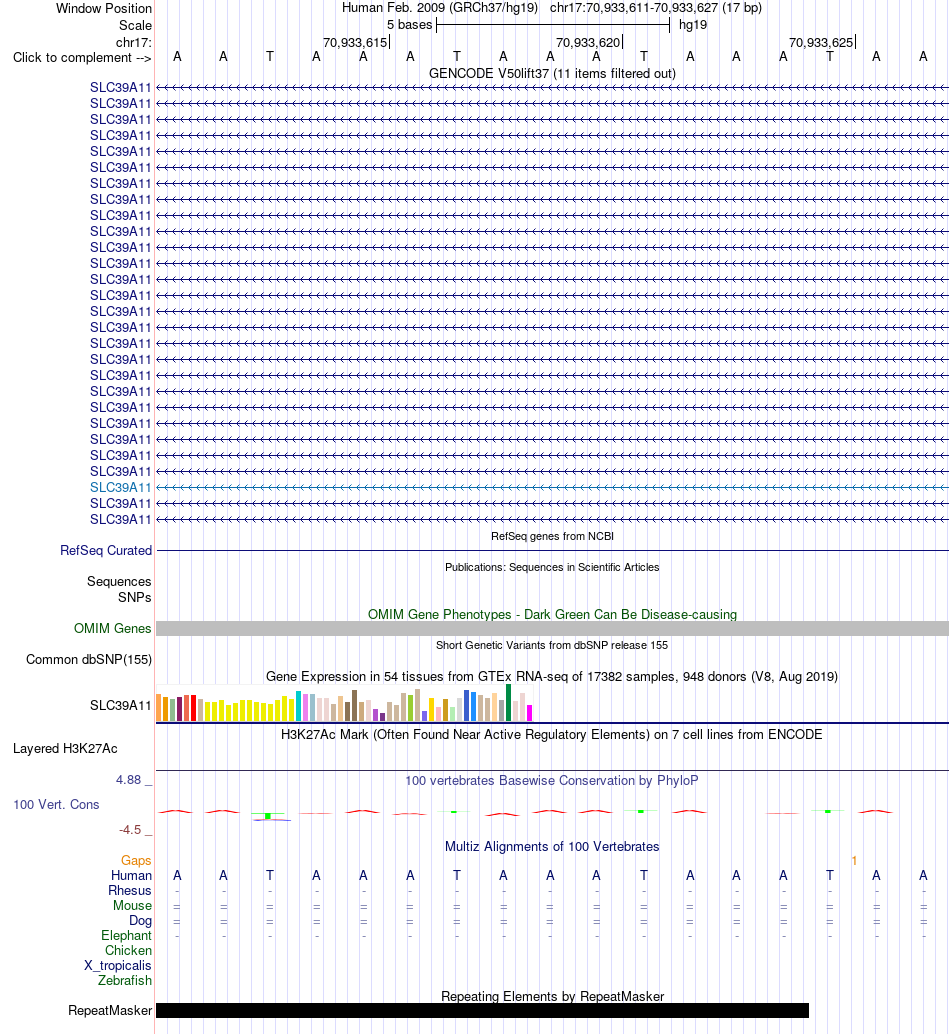Viewport: 950px width, 1034px height.
Task: Click the Window Position label
Action: coord(104,9)
